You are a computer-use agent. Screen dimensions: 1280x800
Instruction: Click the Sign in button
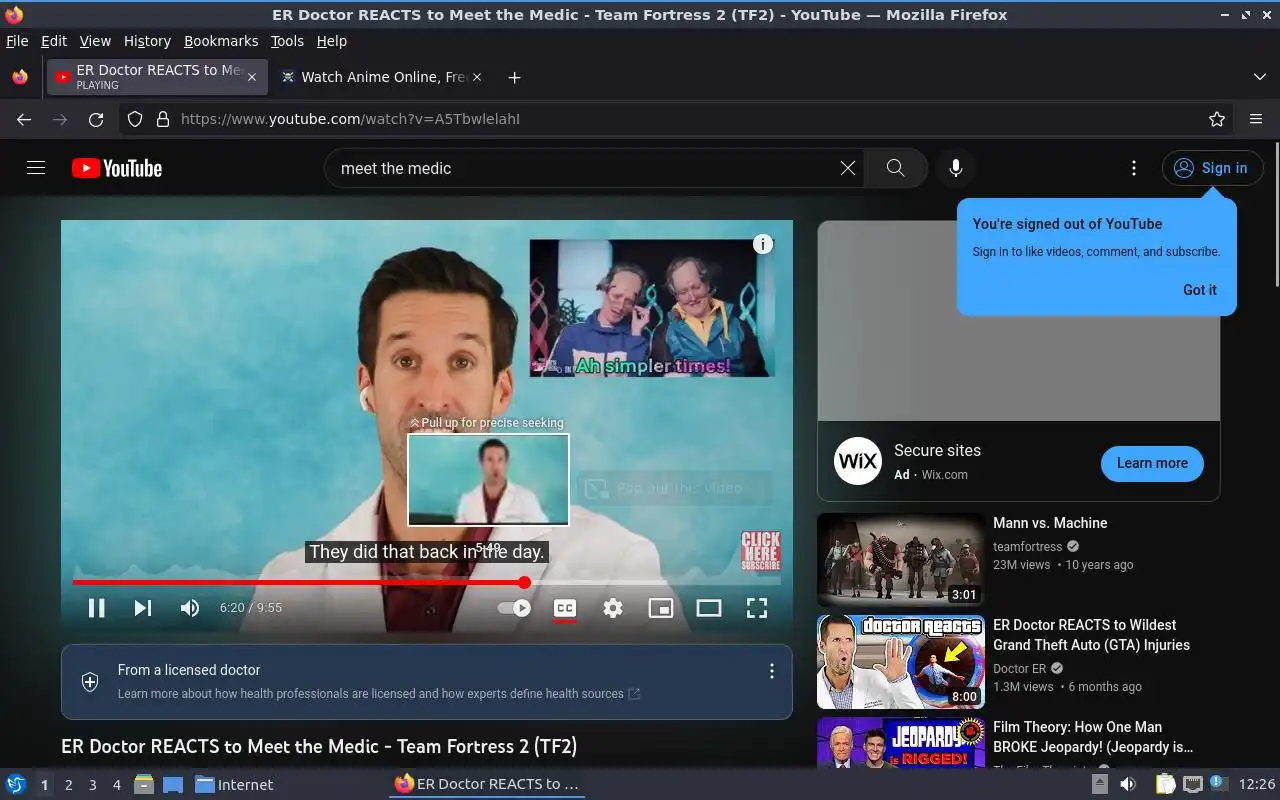(x=1212, y=168)
